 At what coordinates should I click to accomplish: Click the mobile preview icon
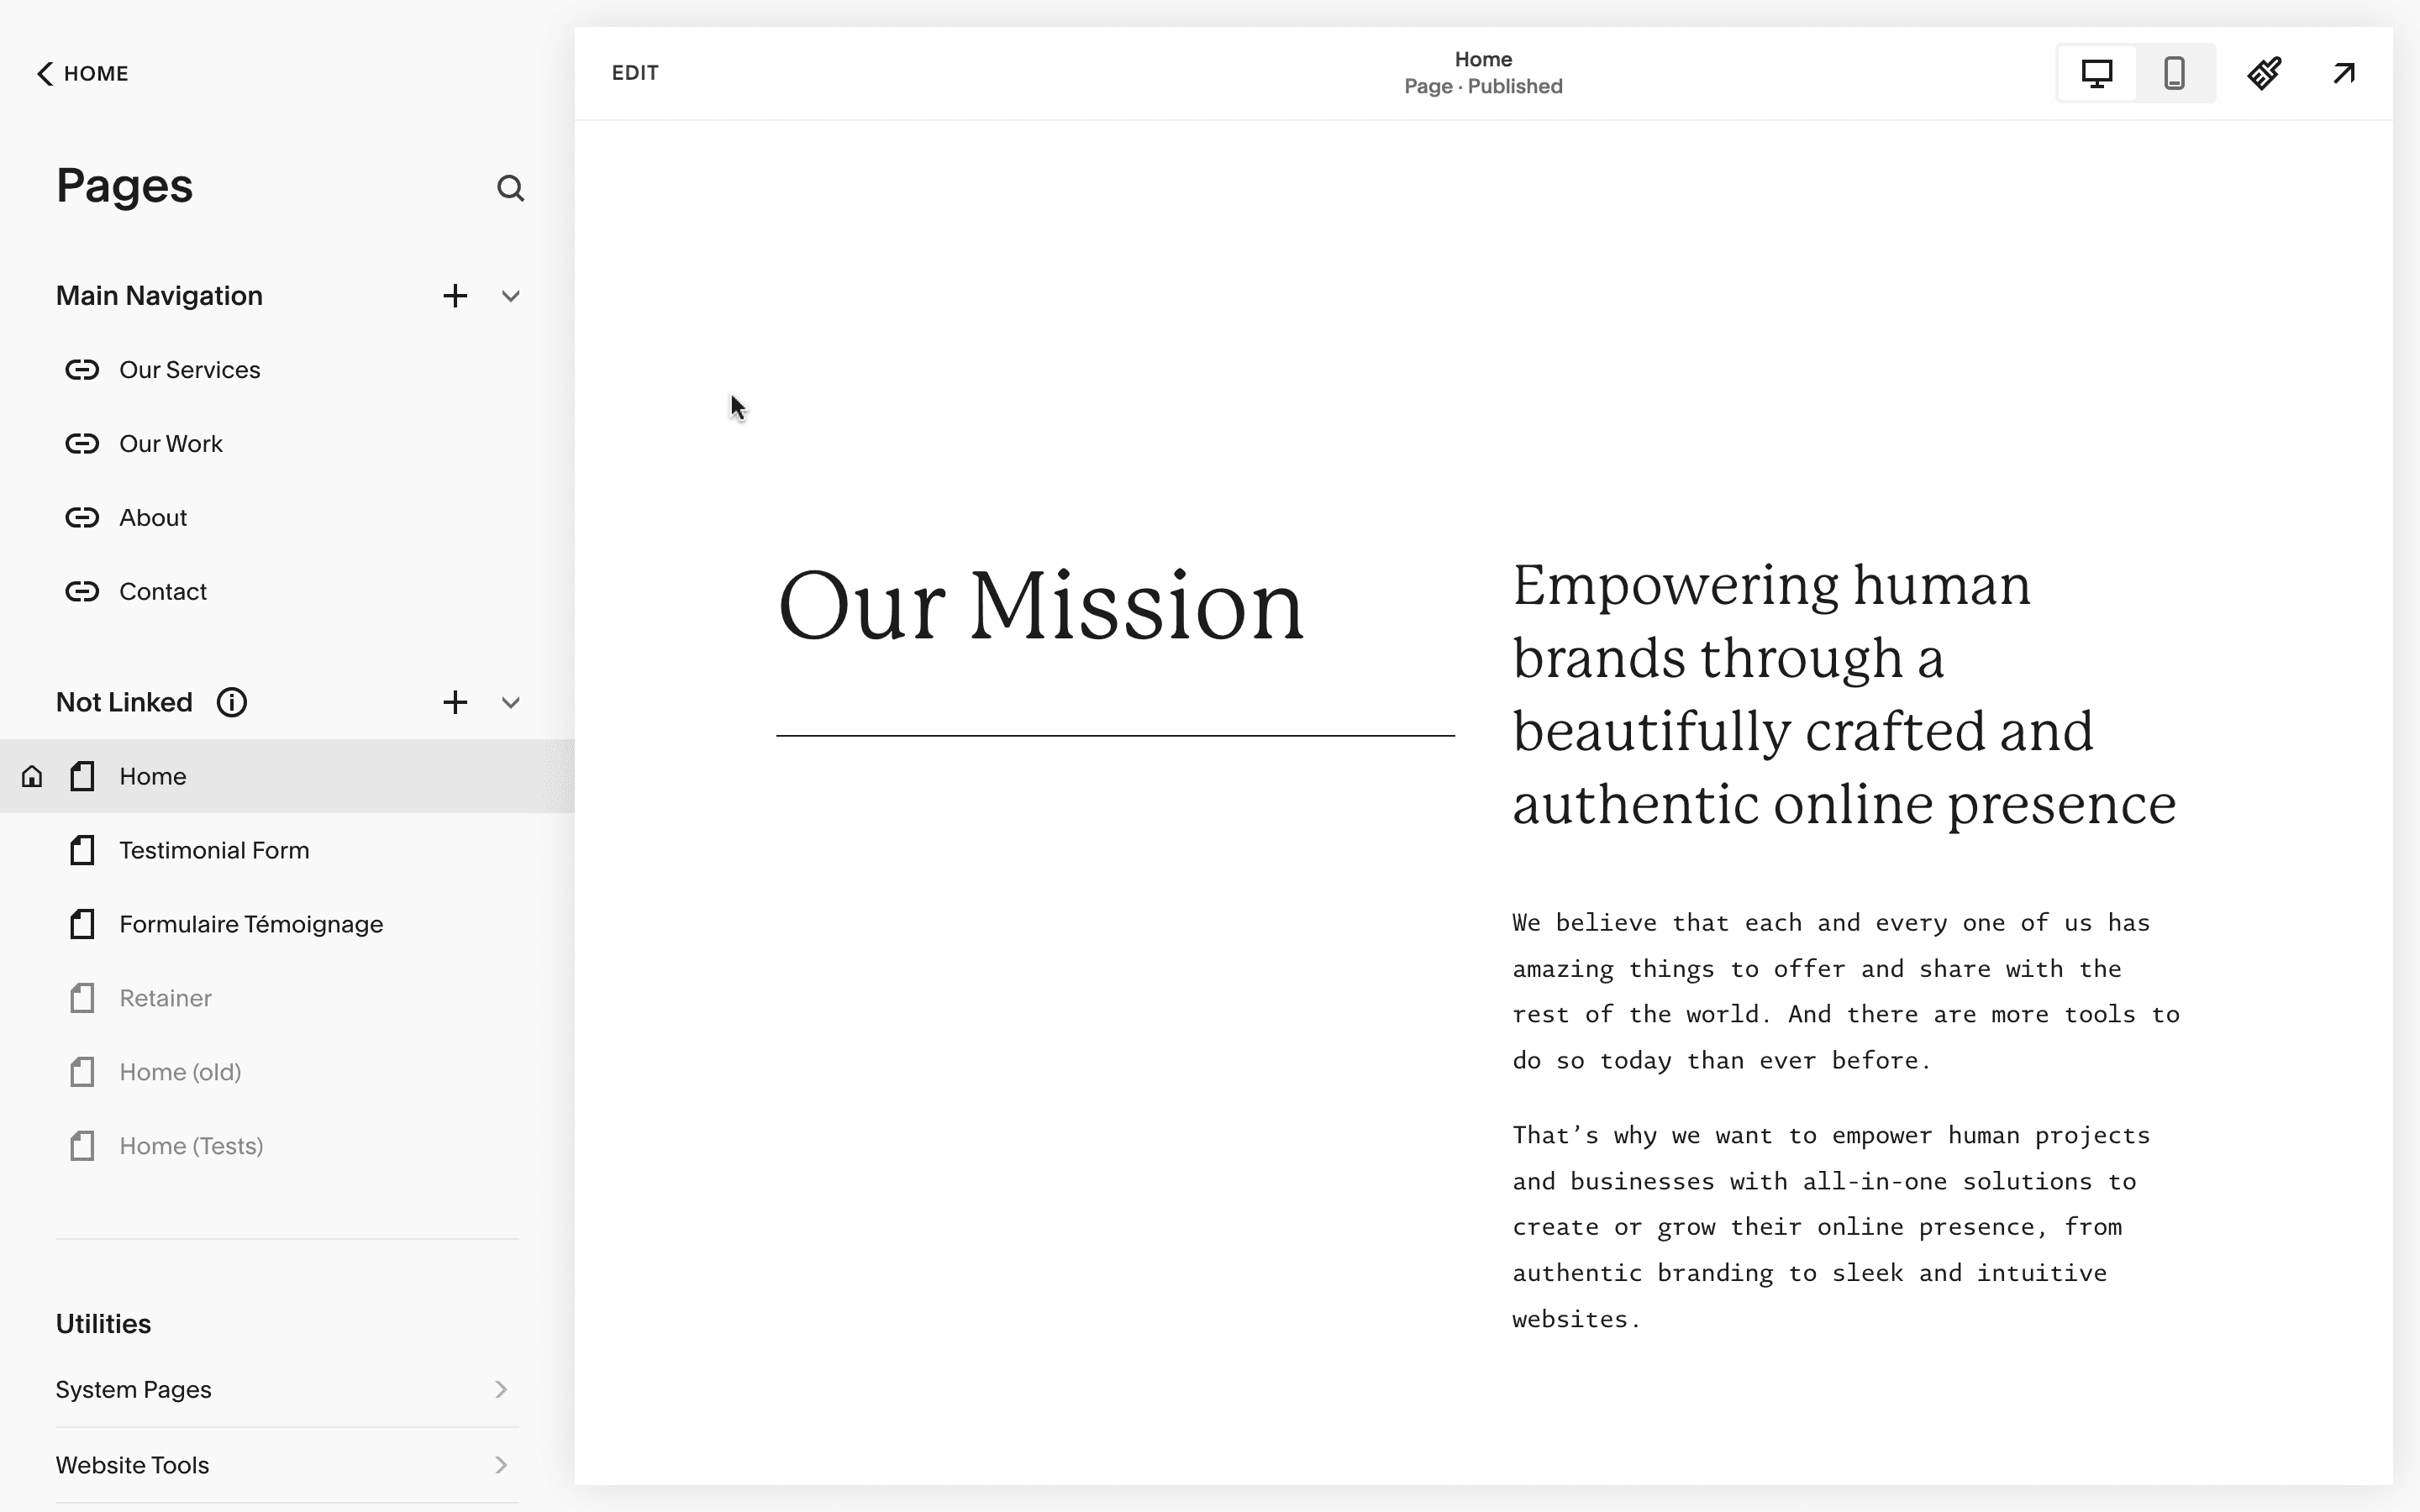click(x=2175, y=73)
